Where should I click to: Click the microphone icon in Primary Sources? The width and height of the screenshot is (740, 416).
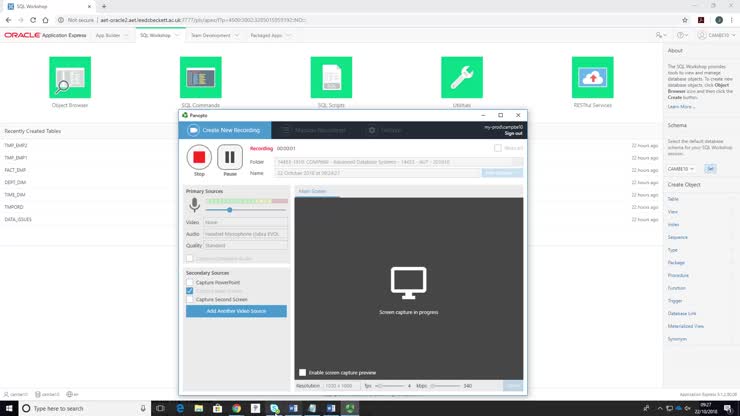tap(194, 205)
